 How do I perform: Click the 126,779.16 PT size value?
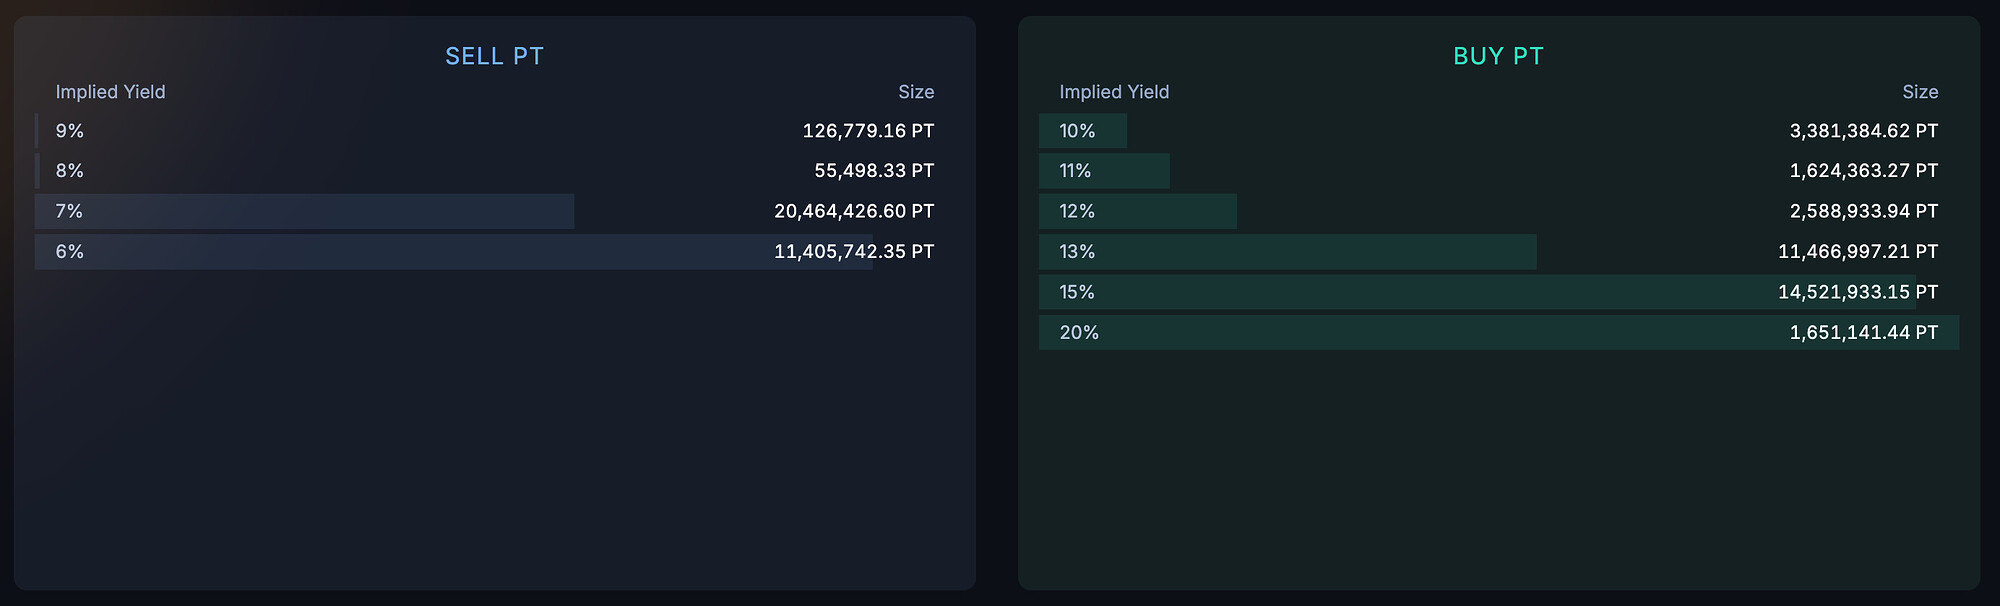[868, 131]
